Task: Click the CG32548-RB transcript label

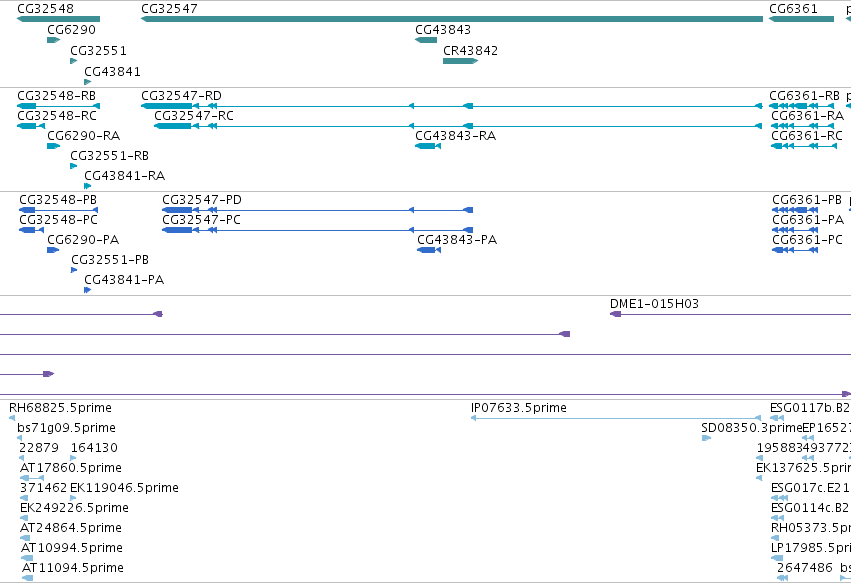Action: 56,96
